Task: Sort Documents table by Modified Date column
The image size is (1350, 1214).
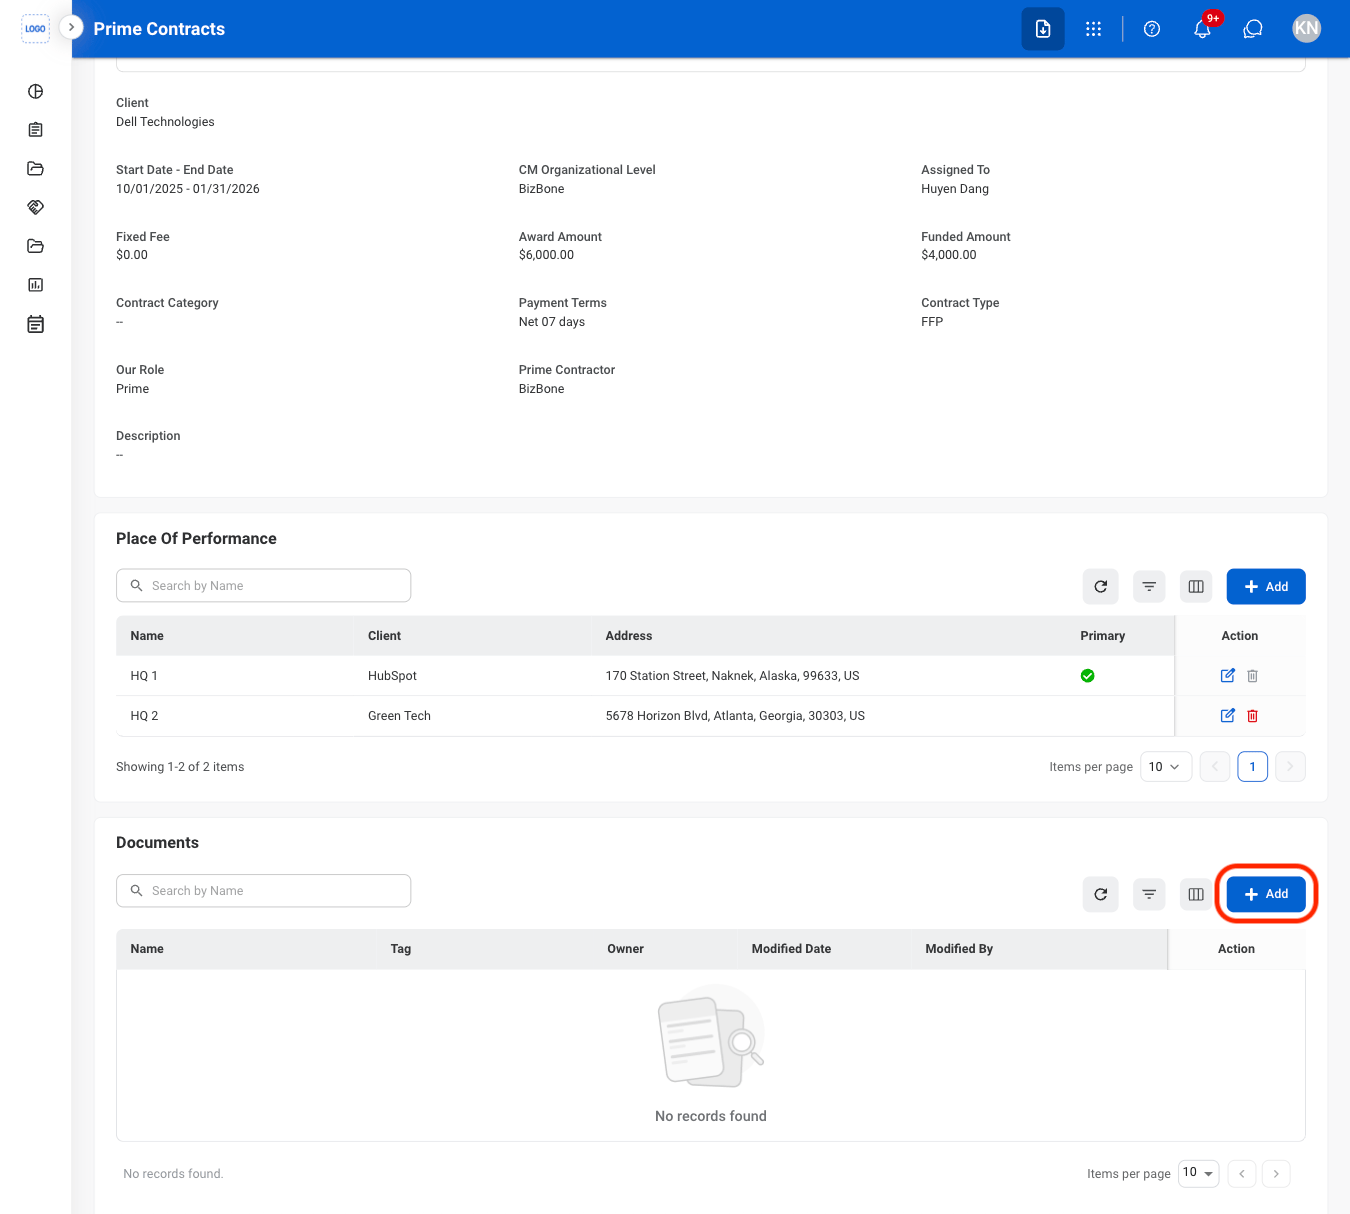Action: point(791,949)
